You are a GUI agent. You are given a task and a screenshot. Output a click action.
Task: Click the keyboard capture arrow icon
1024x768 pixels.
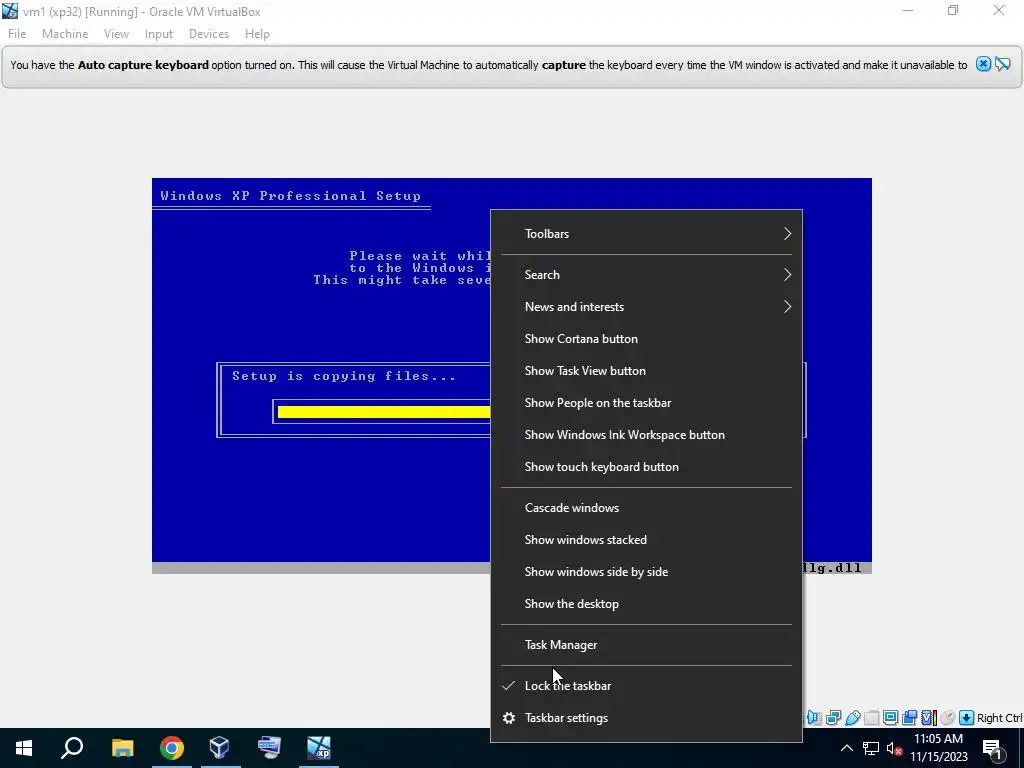coord(966,718)
